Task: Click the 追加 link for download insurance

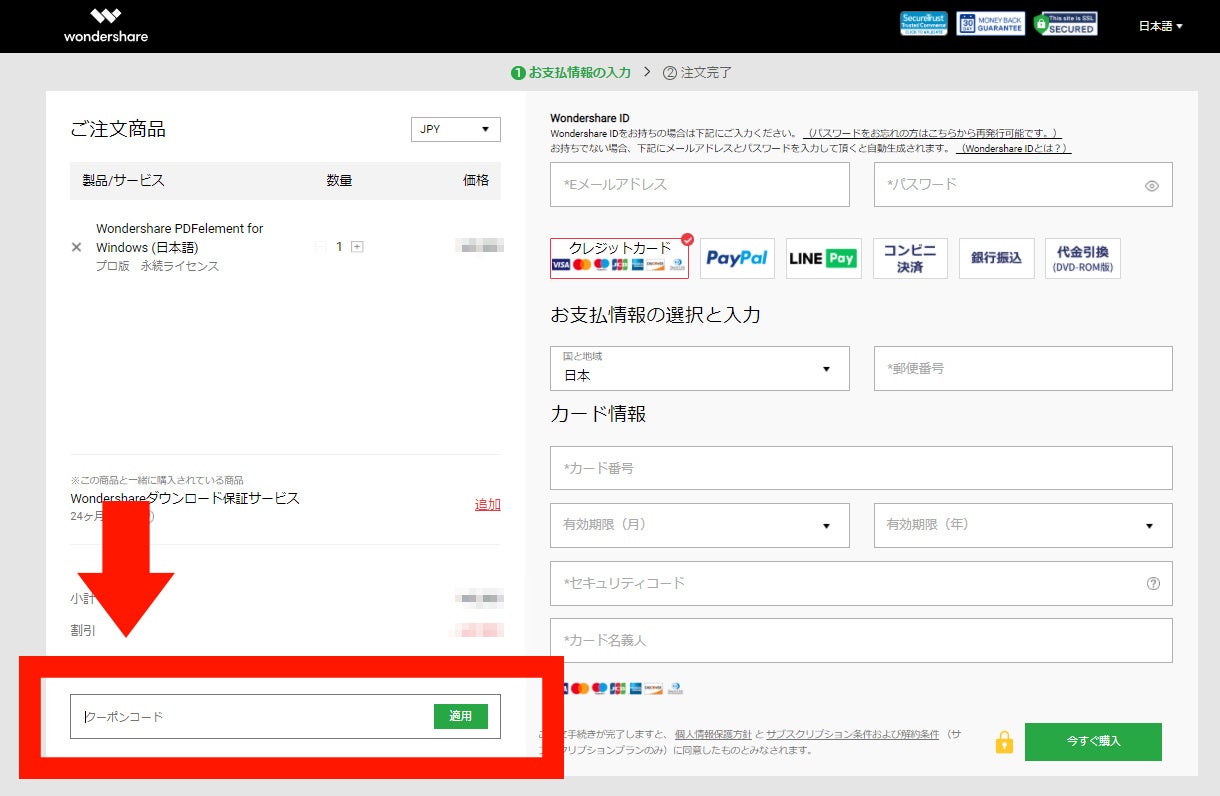Action: coord(488,505)
